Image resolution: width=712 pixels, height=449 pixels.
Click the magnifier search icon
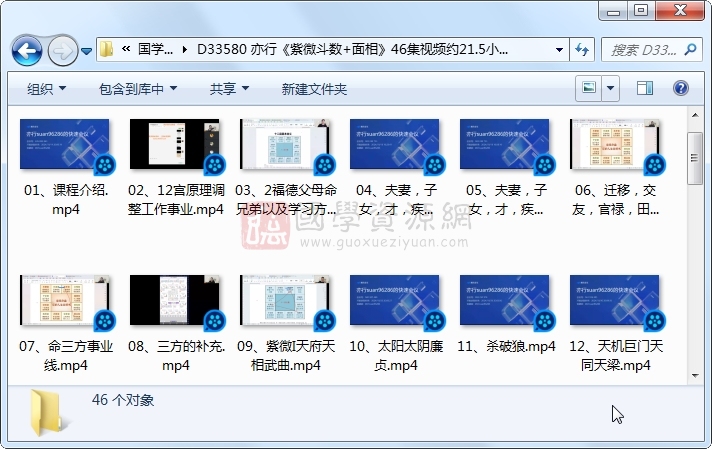(x=691, y=49)
